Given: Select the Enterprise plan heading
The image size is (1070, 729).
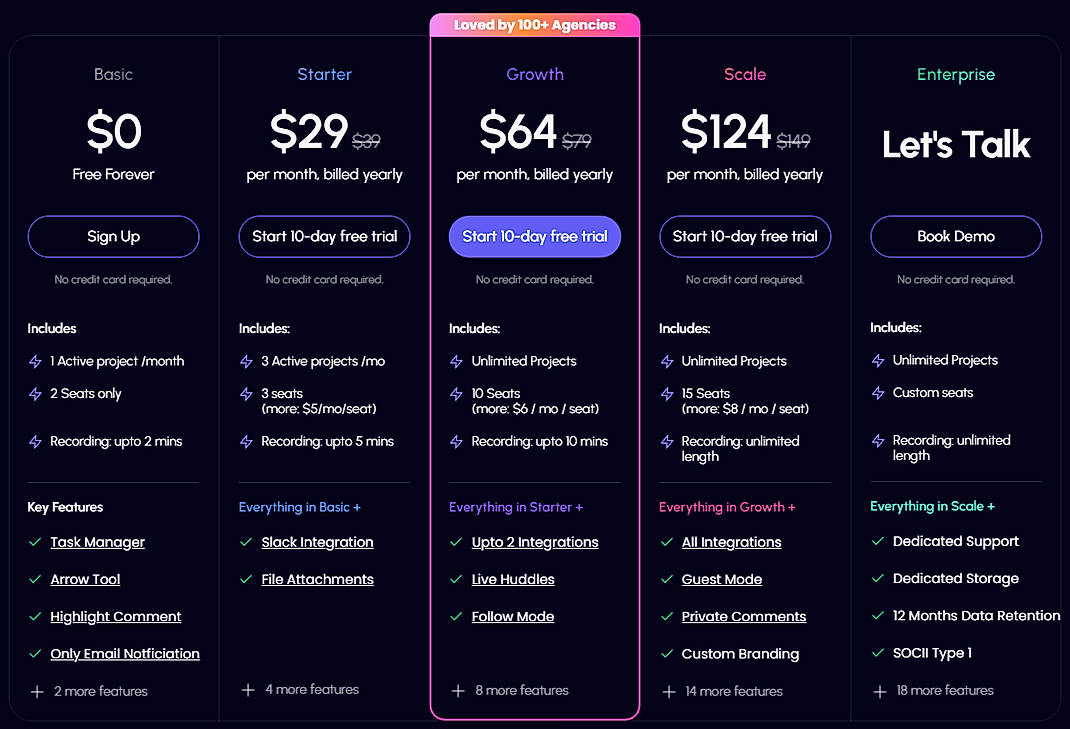Looking at the screenshot, I should pos(955,74).
